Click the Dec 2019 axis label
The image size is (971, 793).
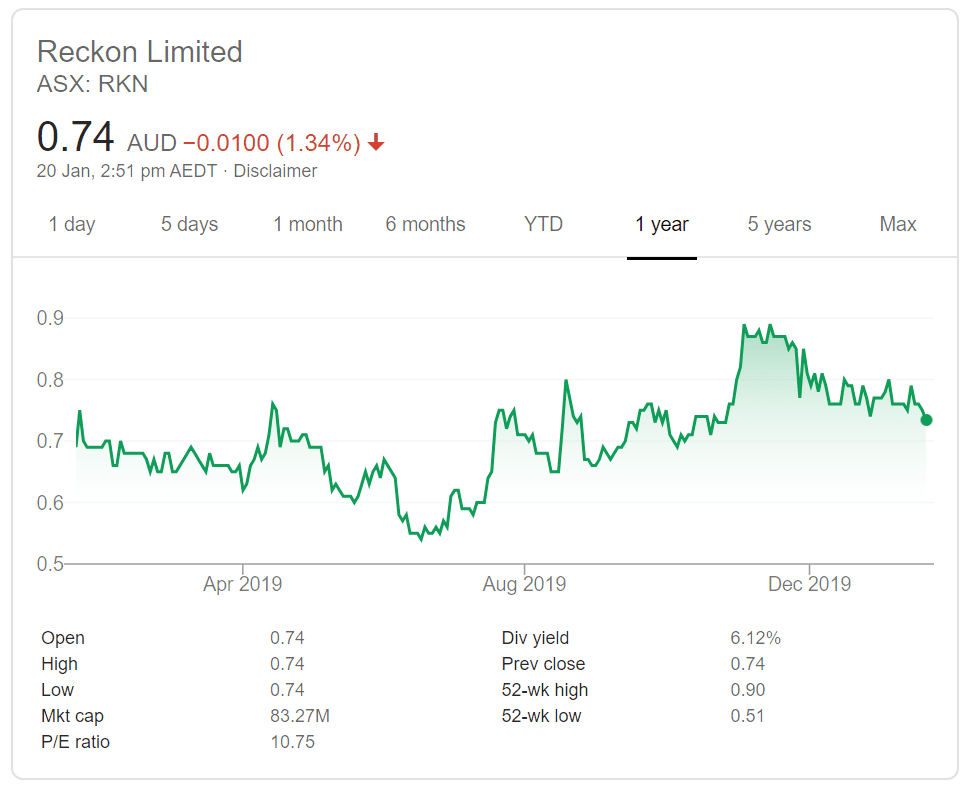(809, 584)
